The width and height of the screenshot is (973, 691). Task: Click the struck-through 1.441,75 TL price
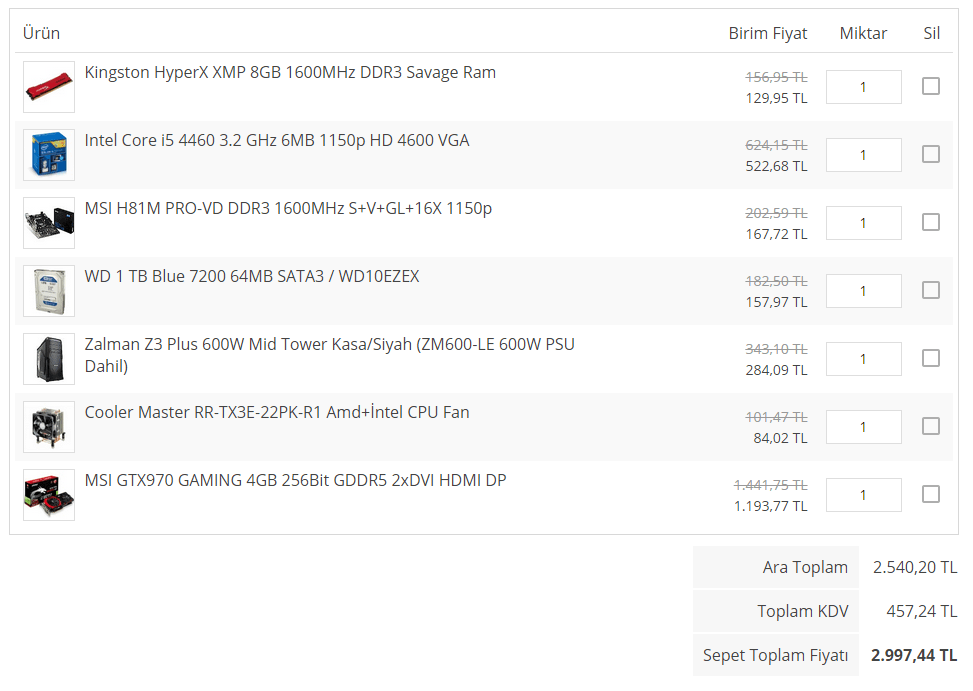point(771,485)
